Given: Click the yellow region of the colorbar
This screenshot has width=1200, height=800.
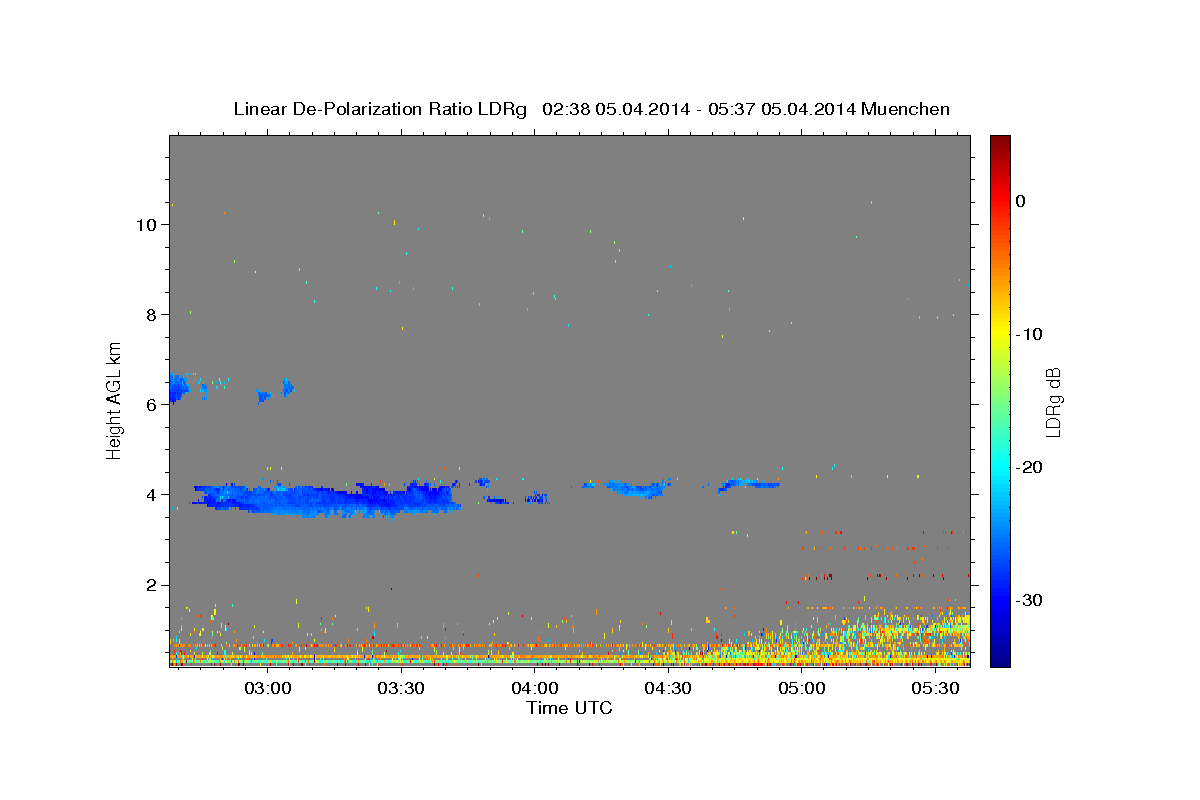Looking at the screenshot, I should (x=1000, y=330).
